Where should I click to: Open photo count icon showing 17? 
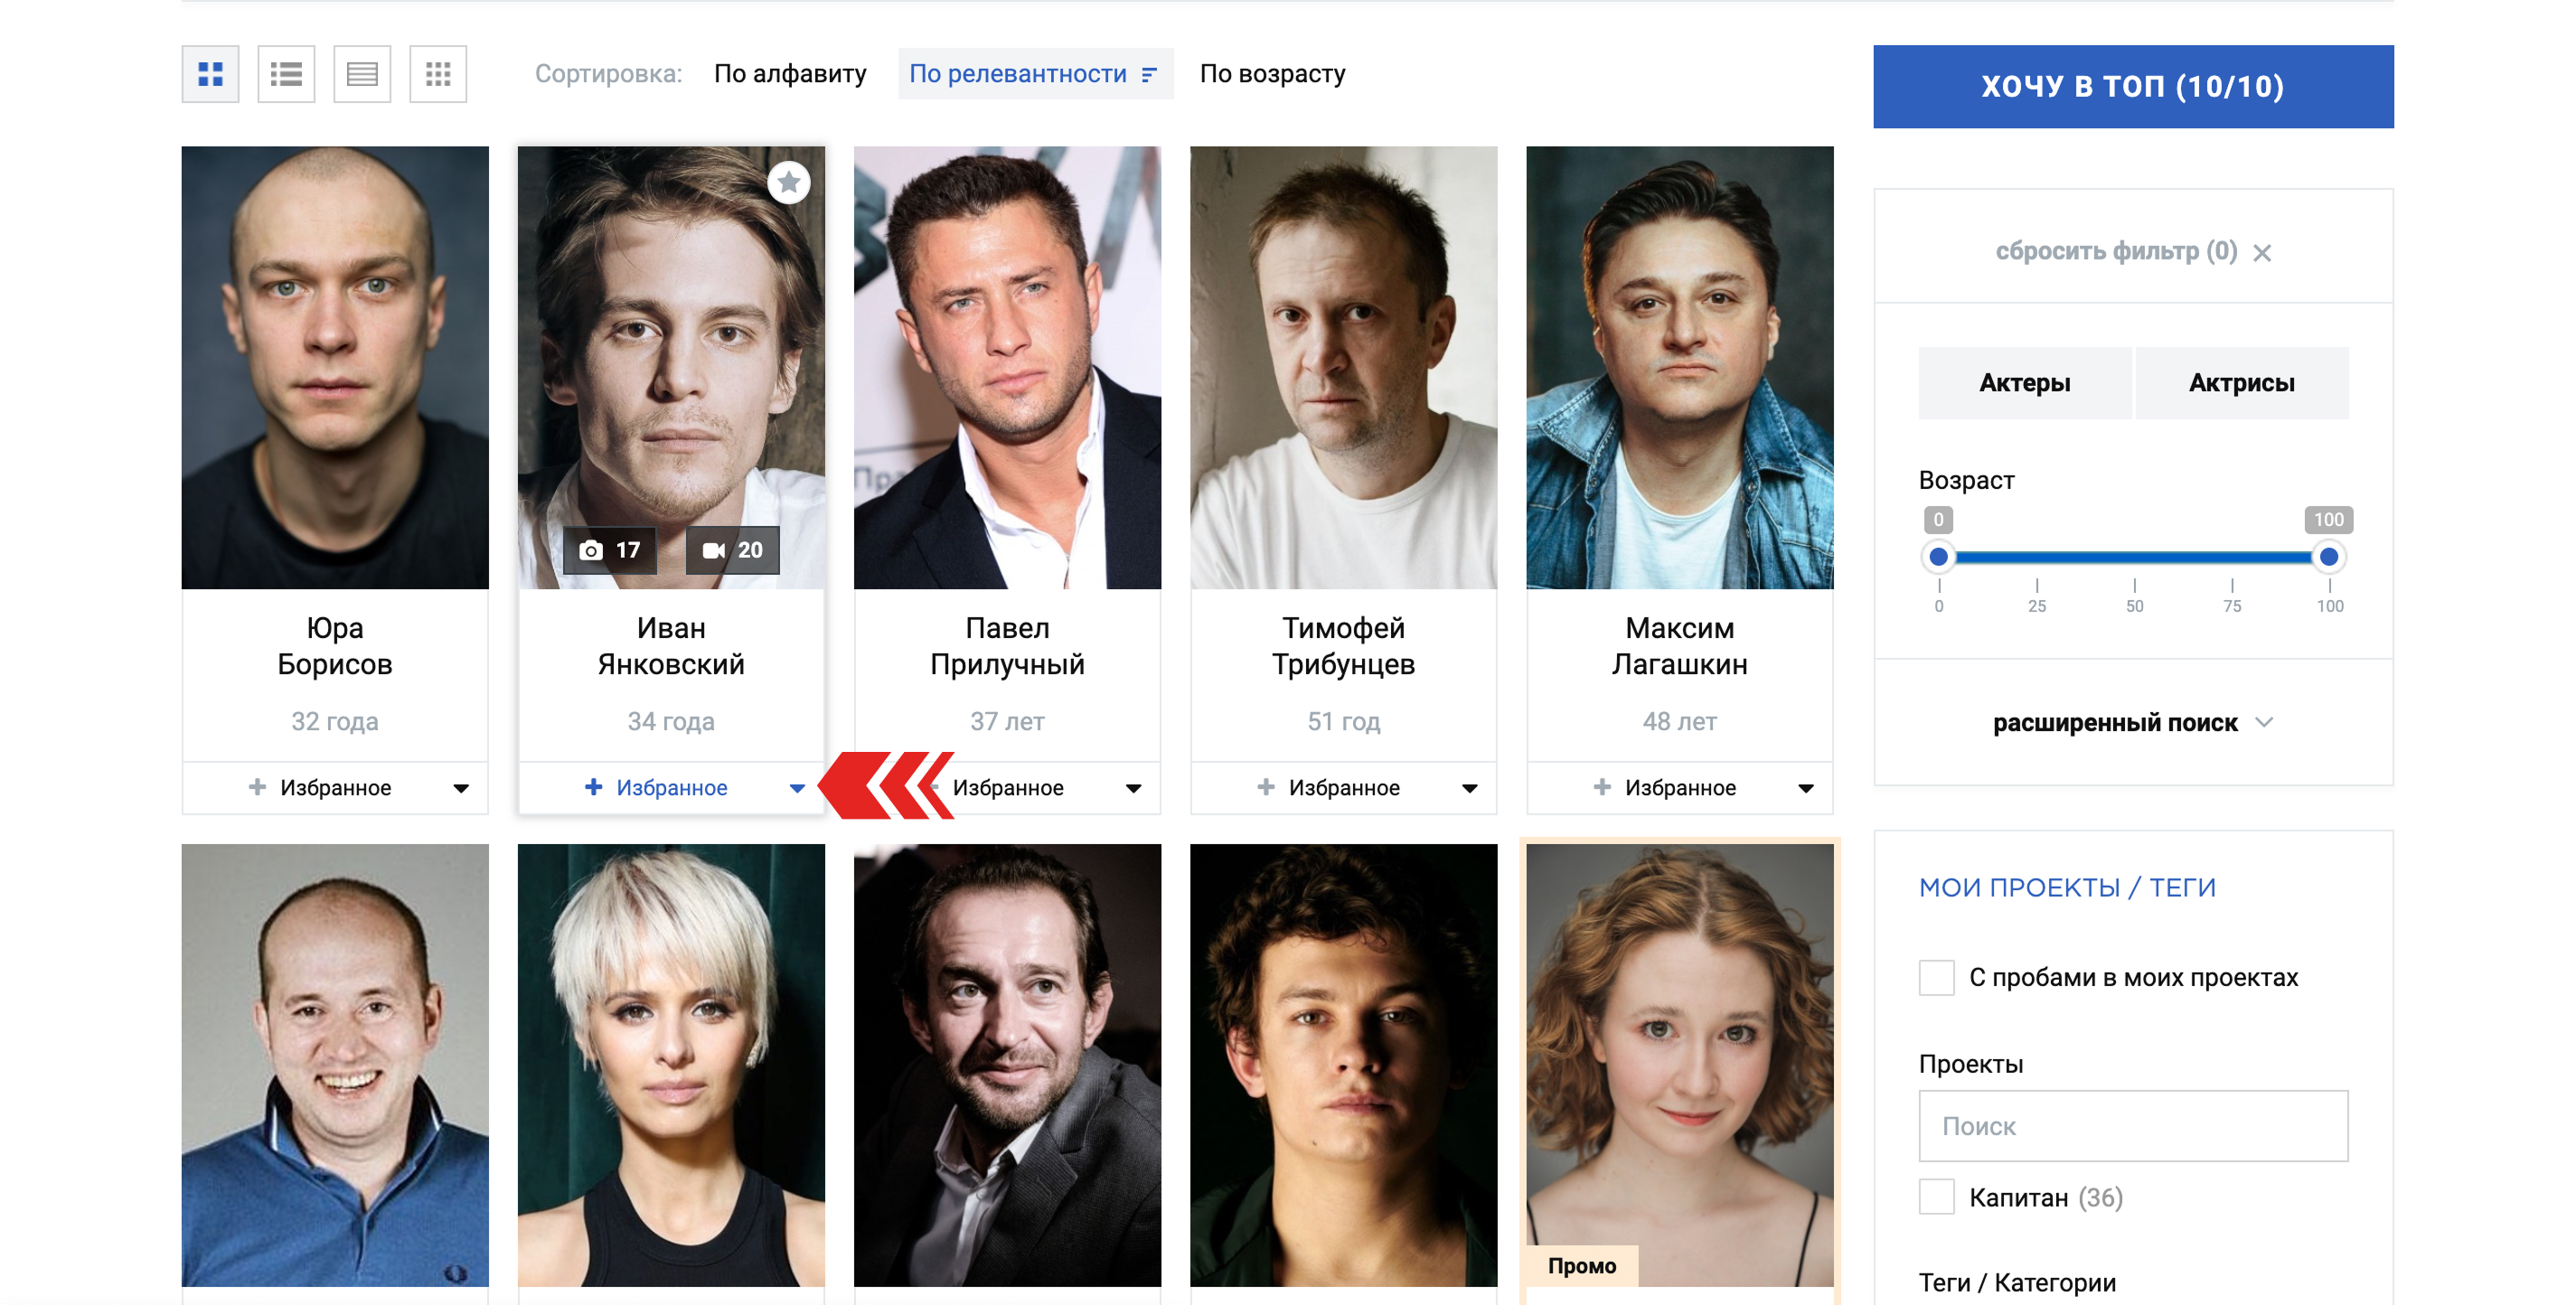610,550
